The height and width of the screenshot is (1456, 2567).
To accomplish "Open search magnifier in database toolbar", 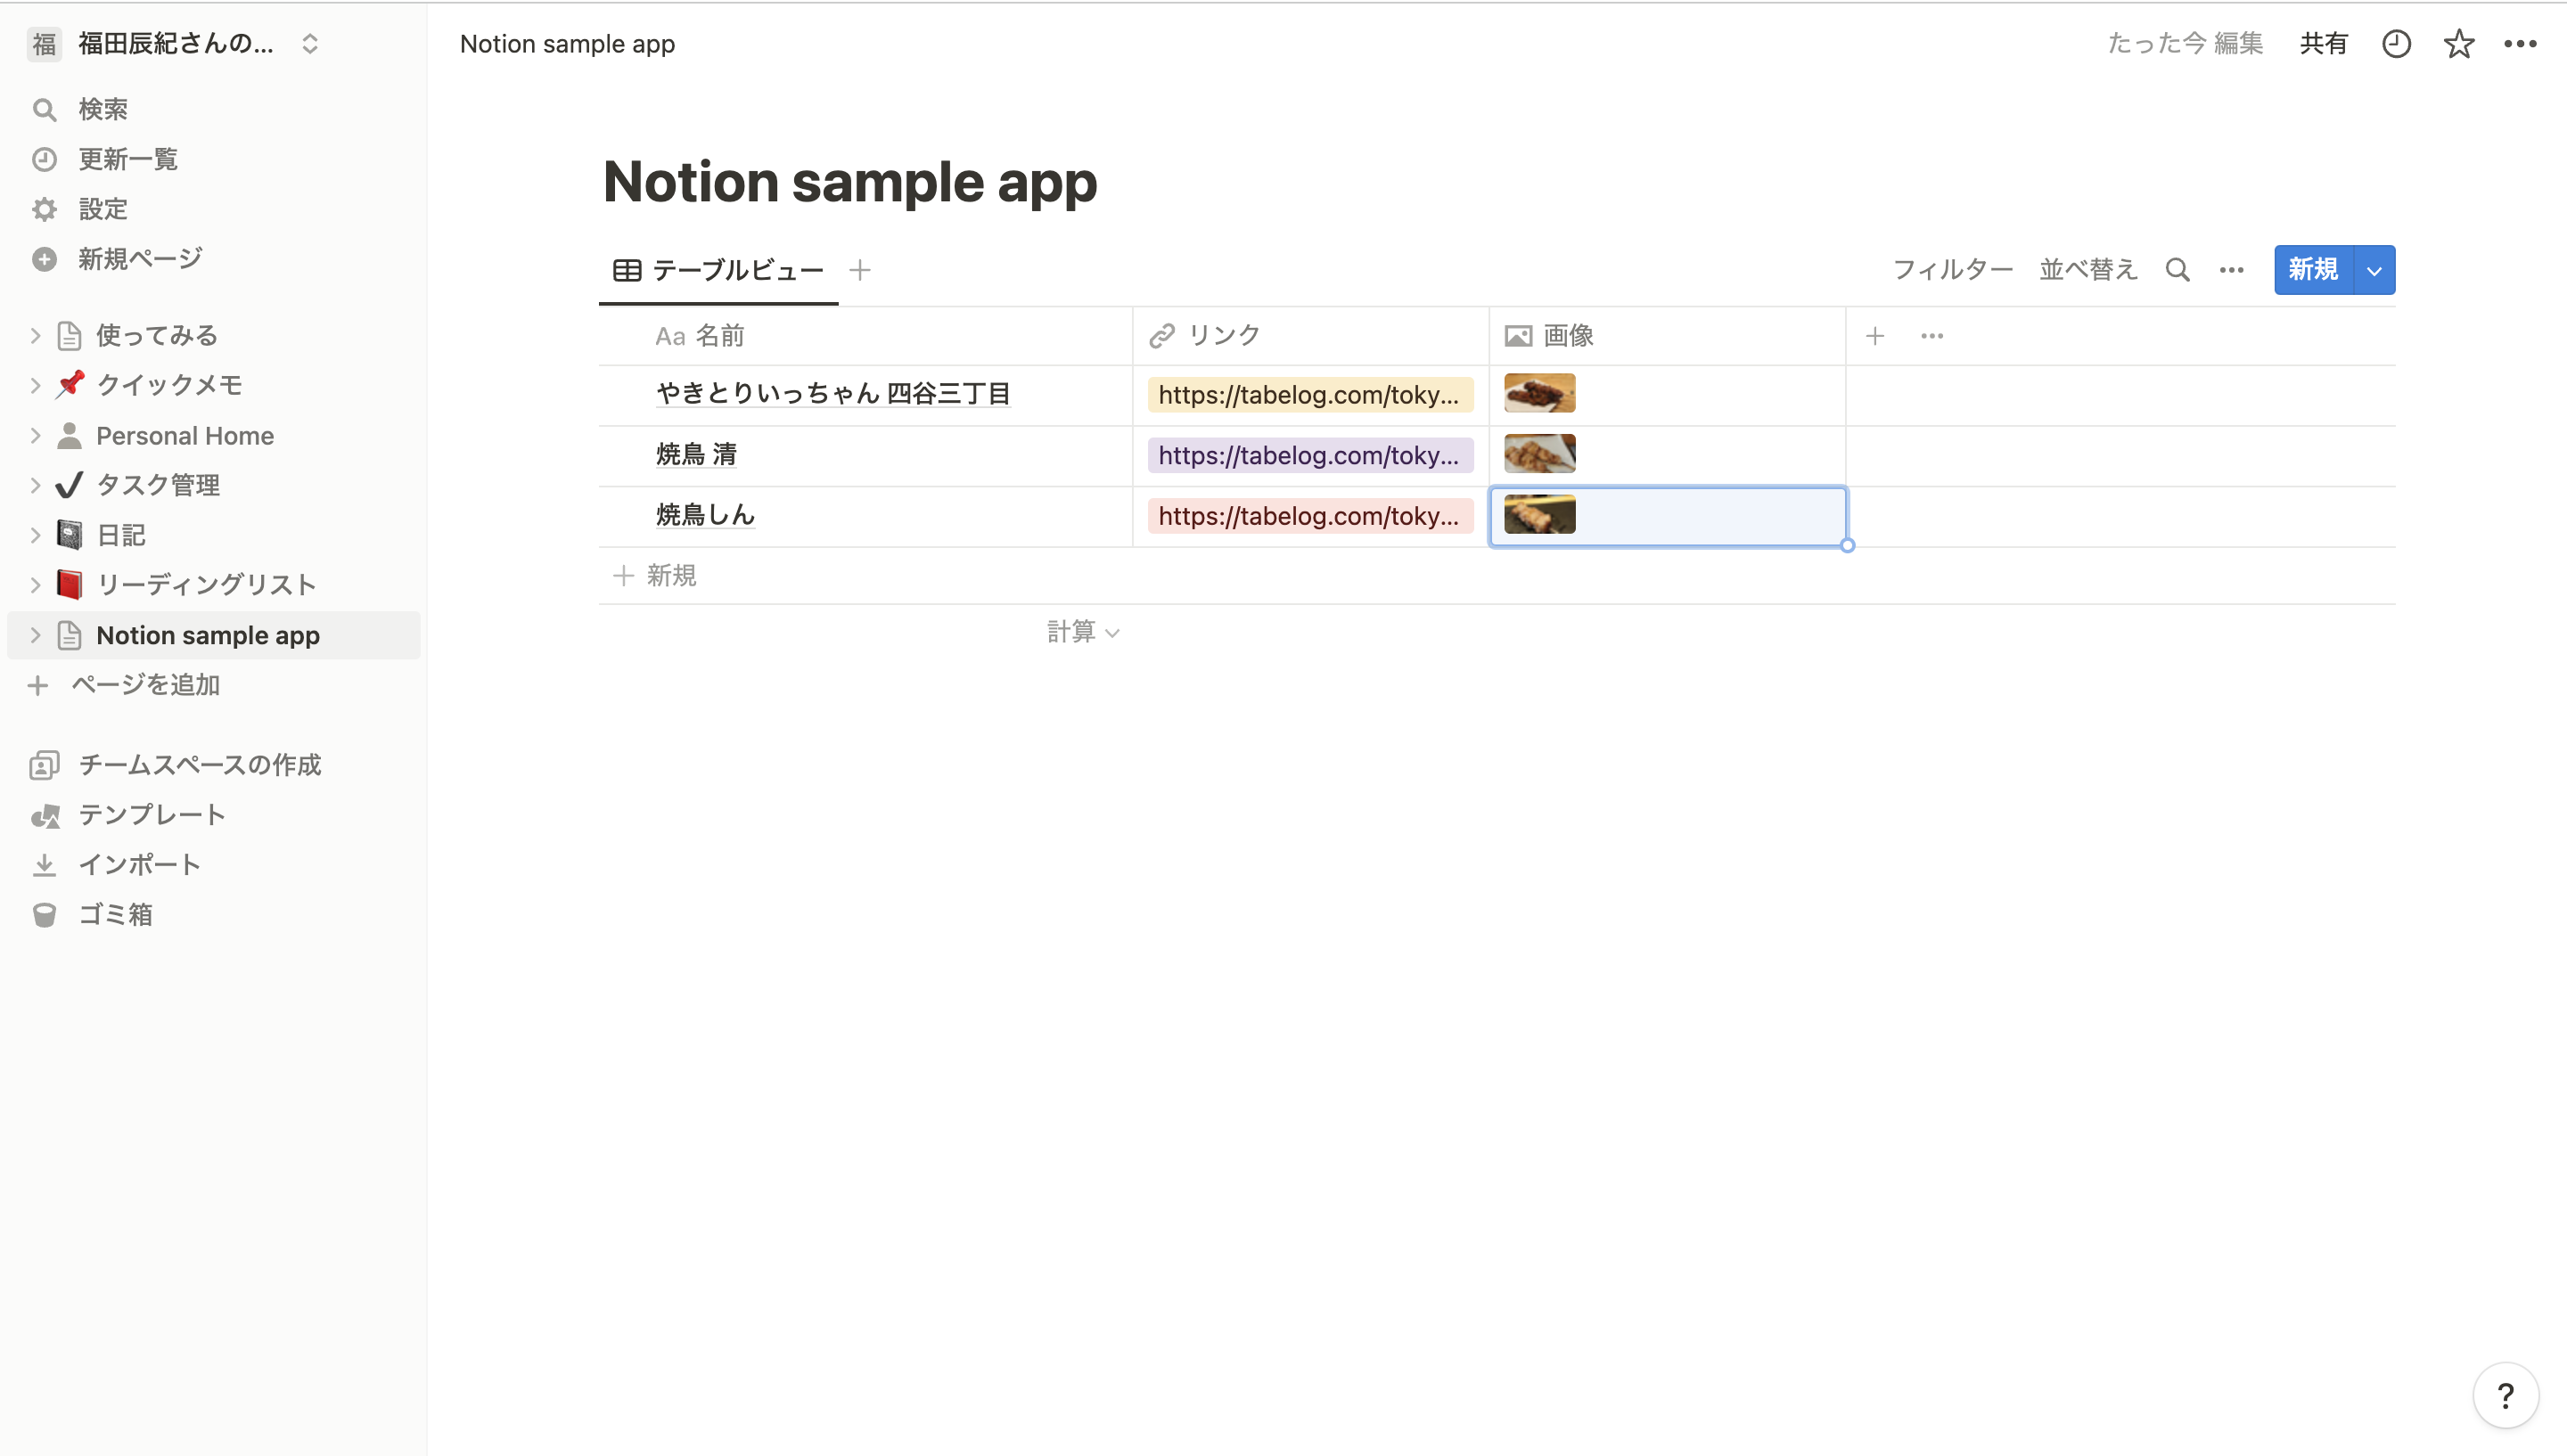I will click(x=2177, y=270).
